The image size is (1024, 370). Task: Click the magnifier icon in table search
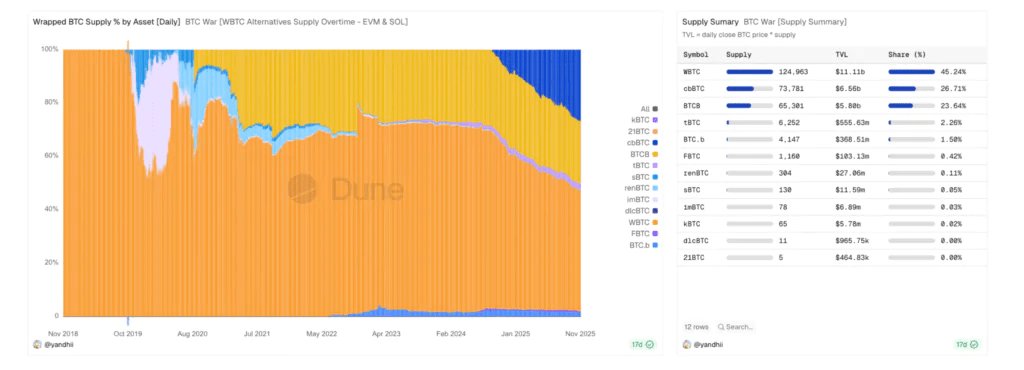pyautogui.click(x=720, y=326)
